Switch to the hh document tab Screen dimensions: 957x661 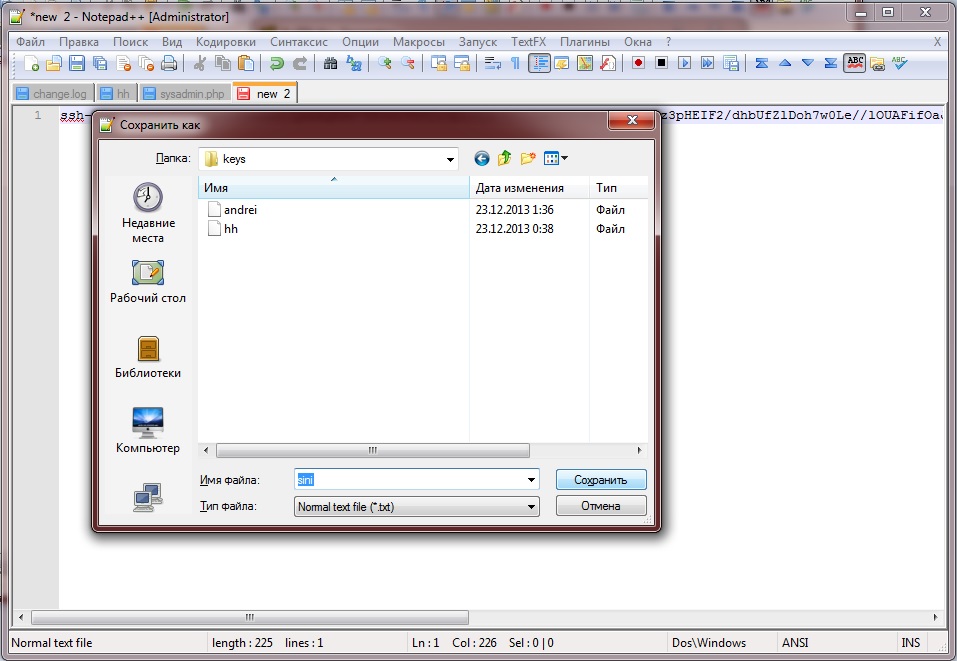[x=116, y=94]
